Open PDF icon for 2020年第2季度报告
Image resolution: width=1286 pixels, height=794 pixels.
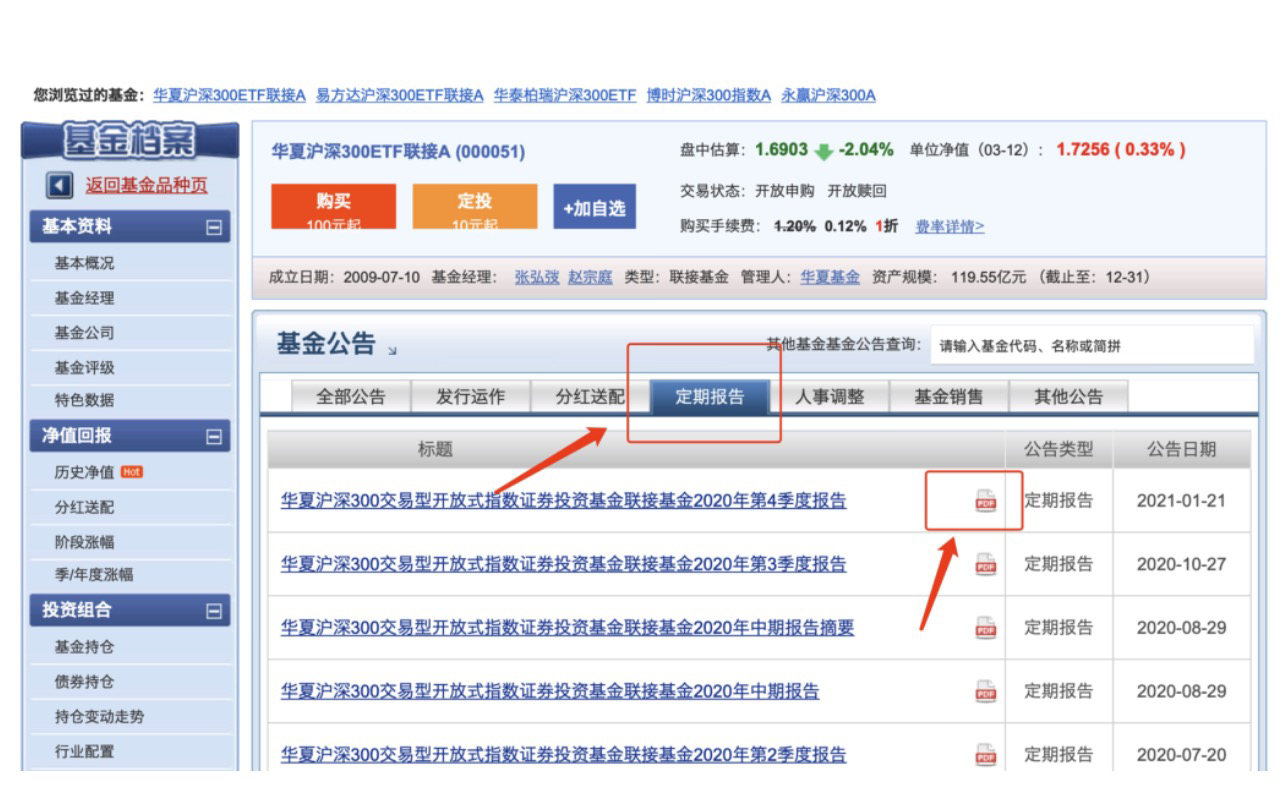(x=986, y=755)
